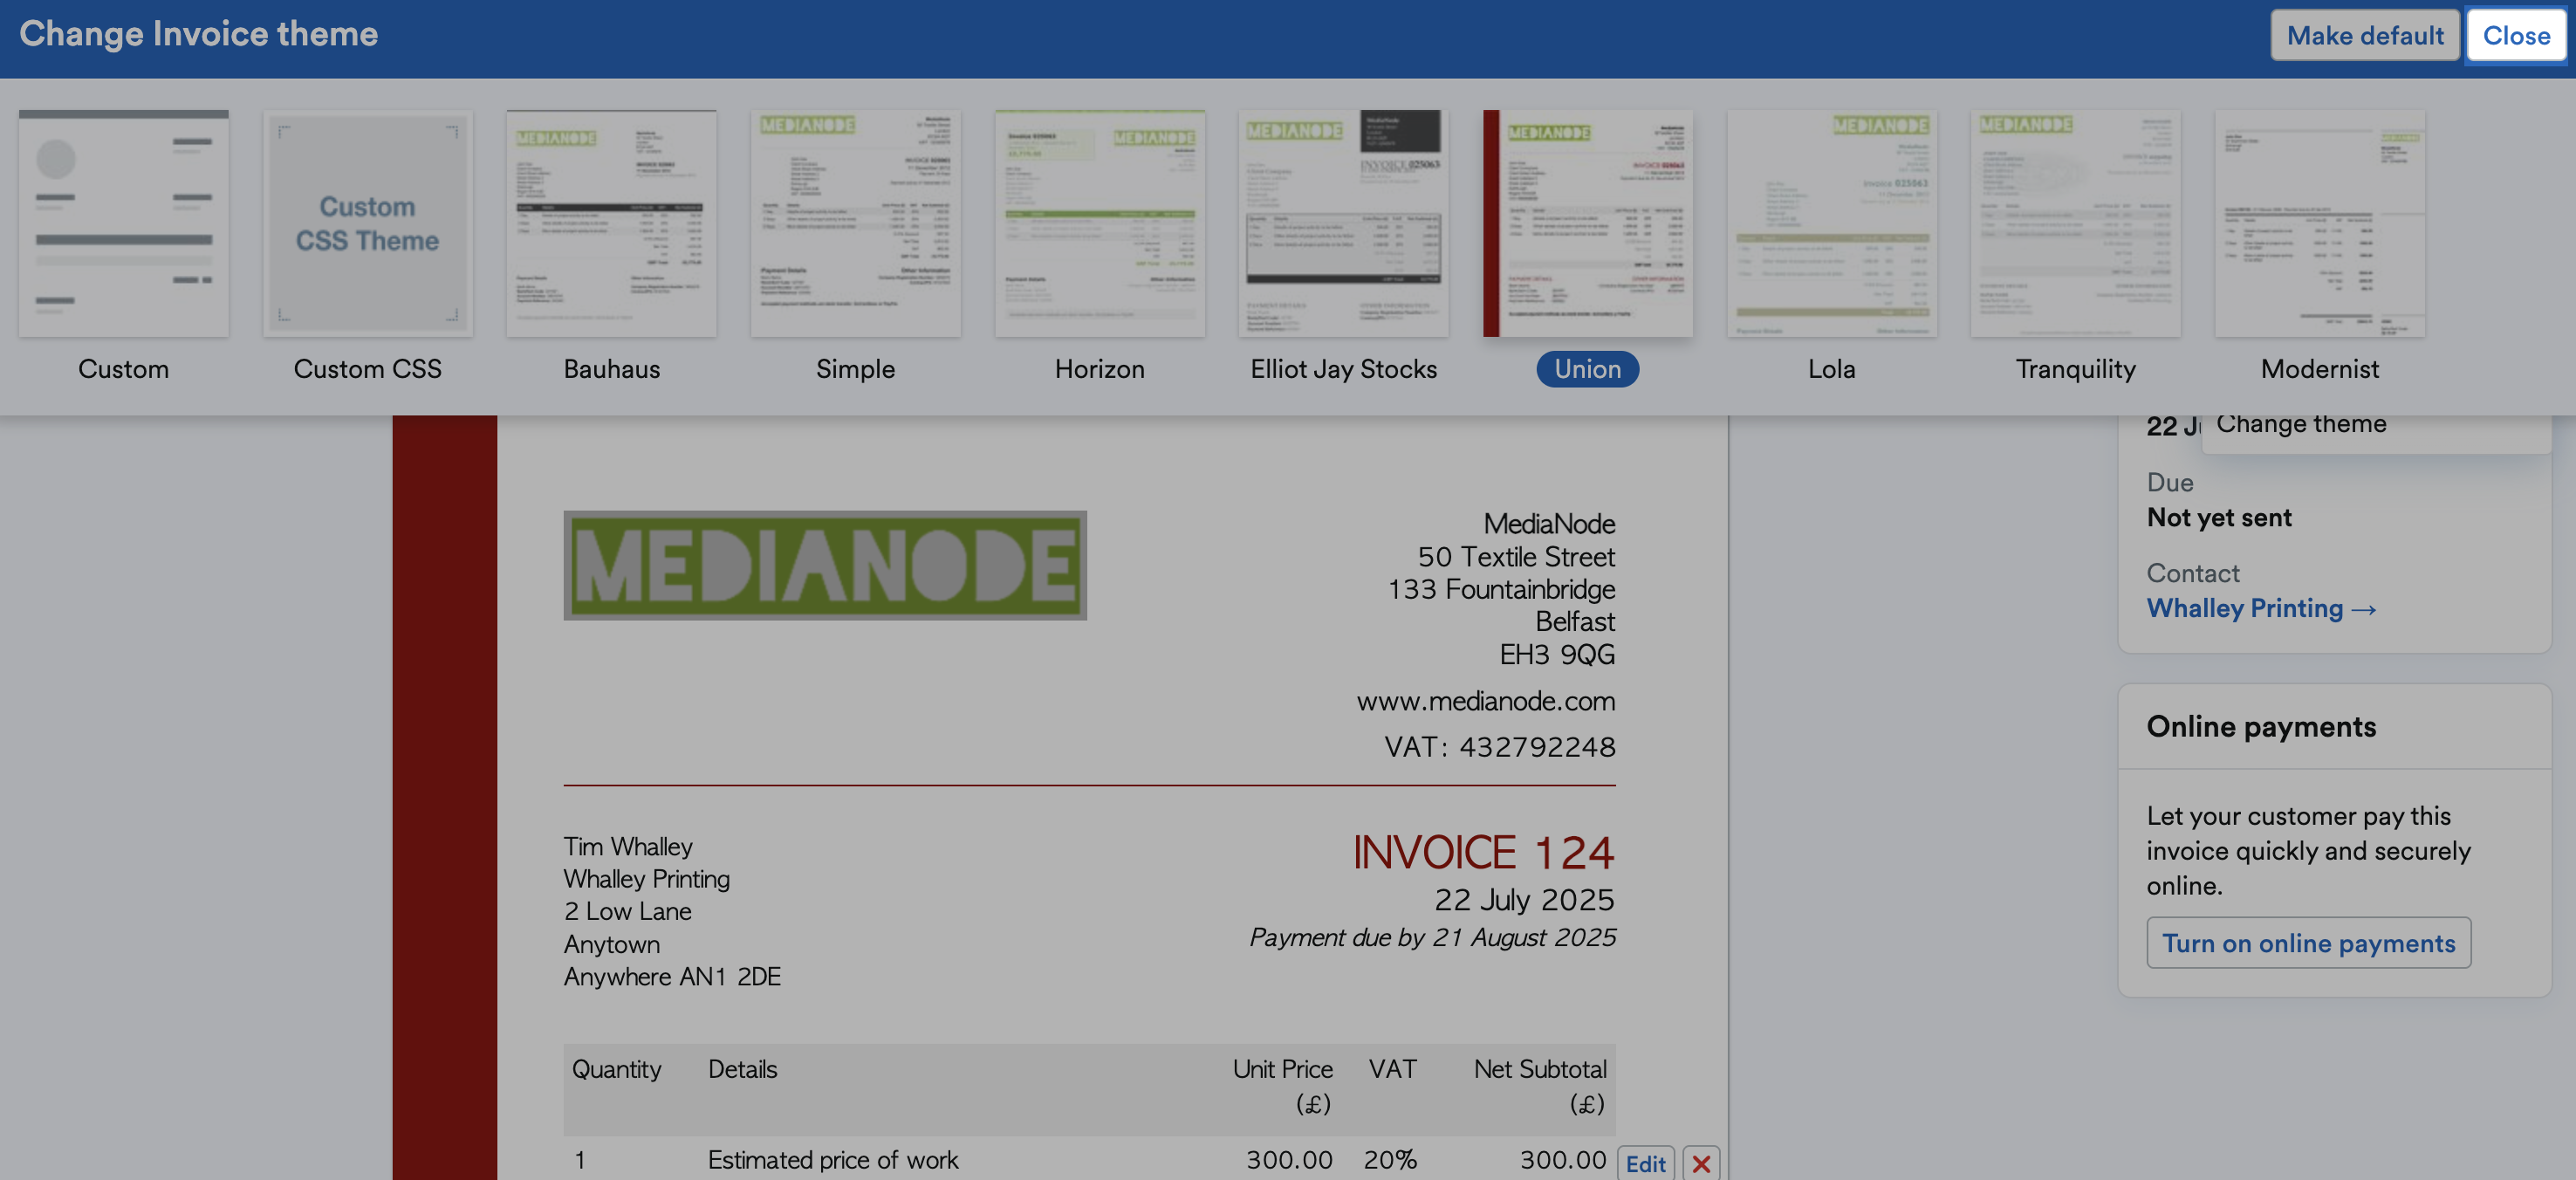Click the 'Change Invoice theme' title
This screenshot has height=1180, width=2576.
click(198, 34)
